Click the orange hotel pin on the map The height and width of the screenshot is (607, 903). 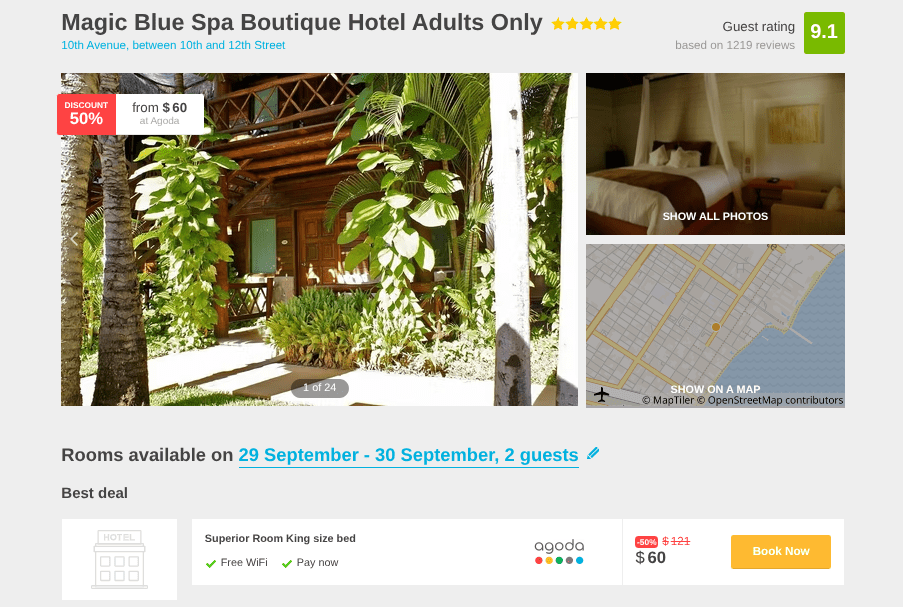[x=716, y=327]
